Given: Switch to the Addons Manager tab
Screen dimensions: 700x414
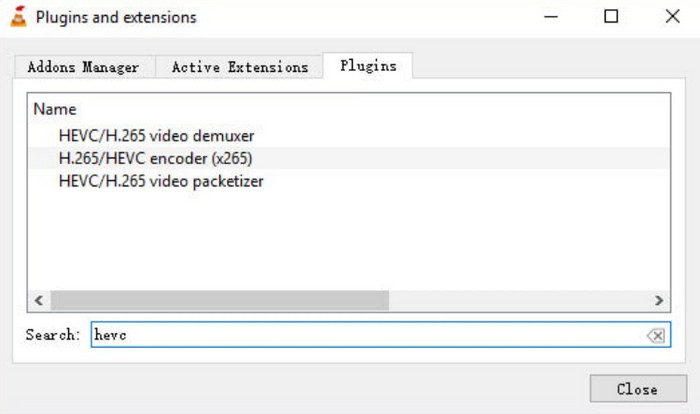Looking at the screenshot, I should click(83, 67).
